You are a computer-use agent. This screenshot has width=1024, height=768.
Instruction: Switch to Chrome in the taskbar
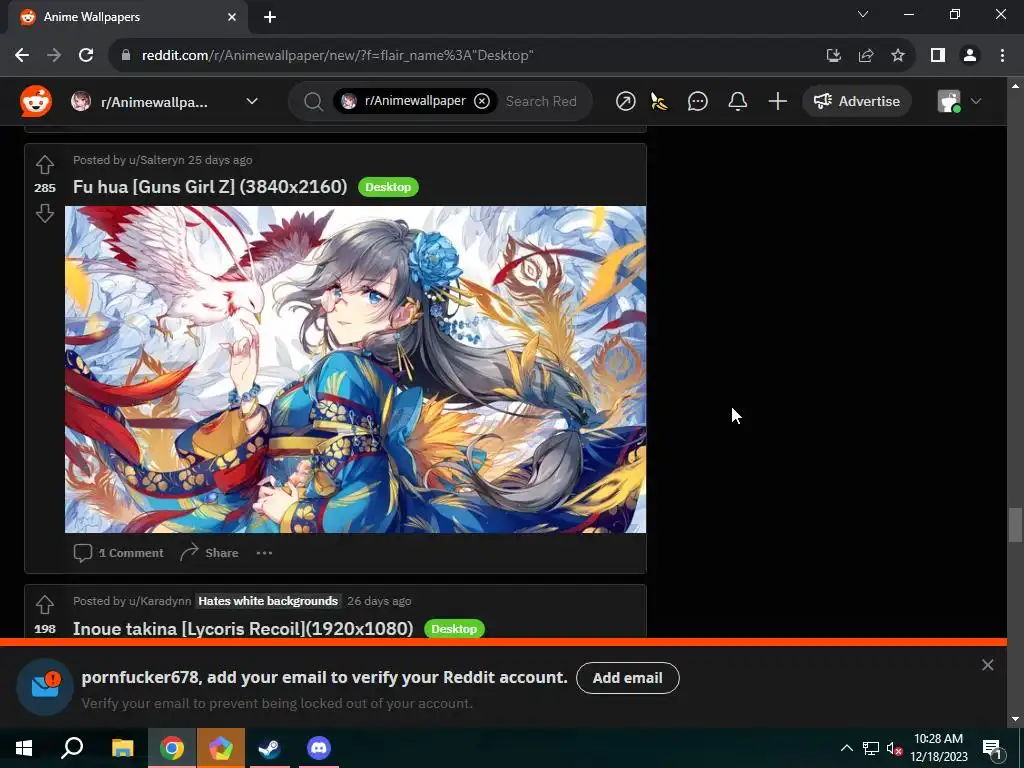172,748
